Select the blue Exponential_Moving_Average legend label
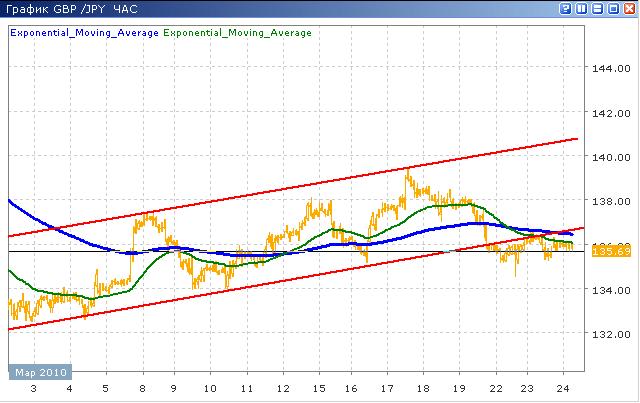This screenshot has width=640, height=403. click(x=83, y=33)
